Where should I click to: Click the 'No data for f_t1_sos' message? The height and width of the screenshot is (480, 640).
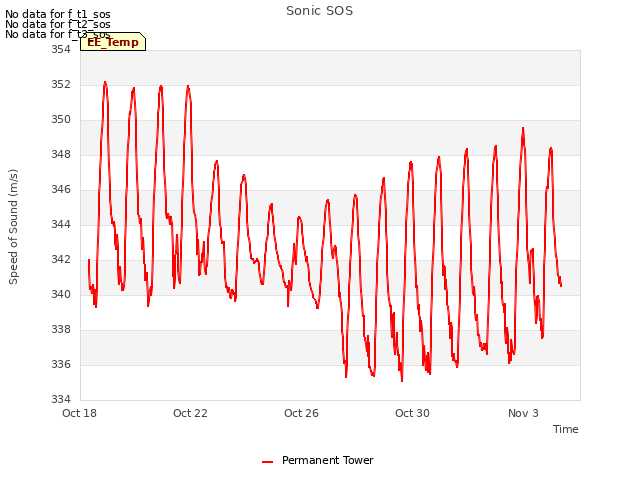58,14
